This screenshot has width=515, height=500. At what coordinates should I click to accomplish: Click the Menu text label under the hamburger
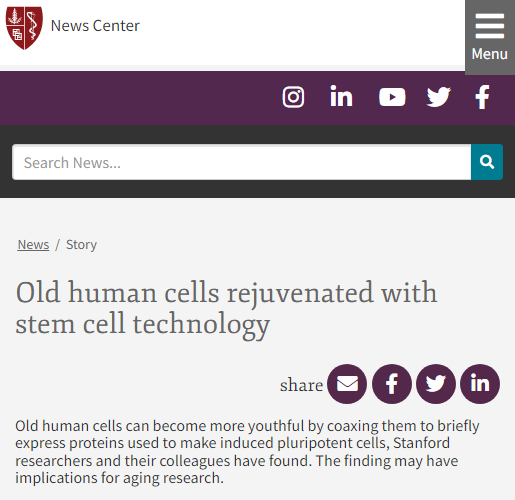click(x=490, y=54)
